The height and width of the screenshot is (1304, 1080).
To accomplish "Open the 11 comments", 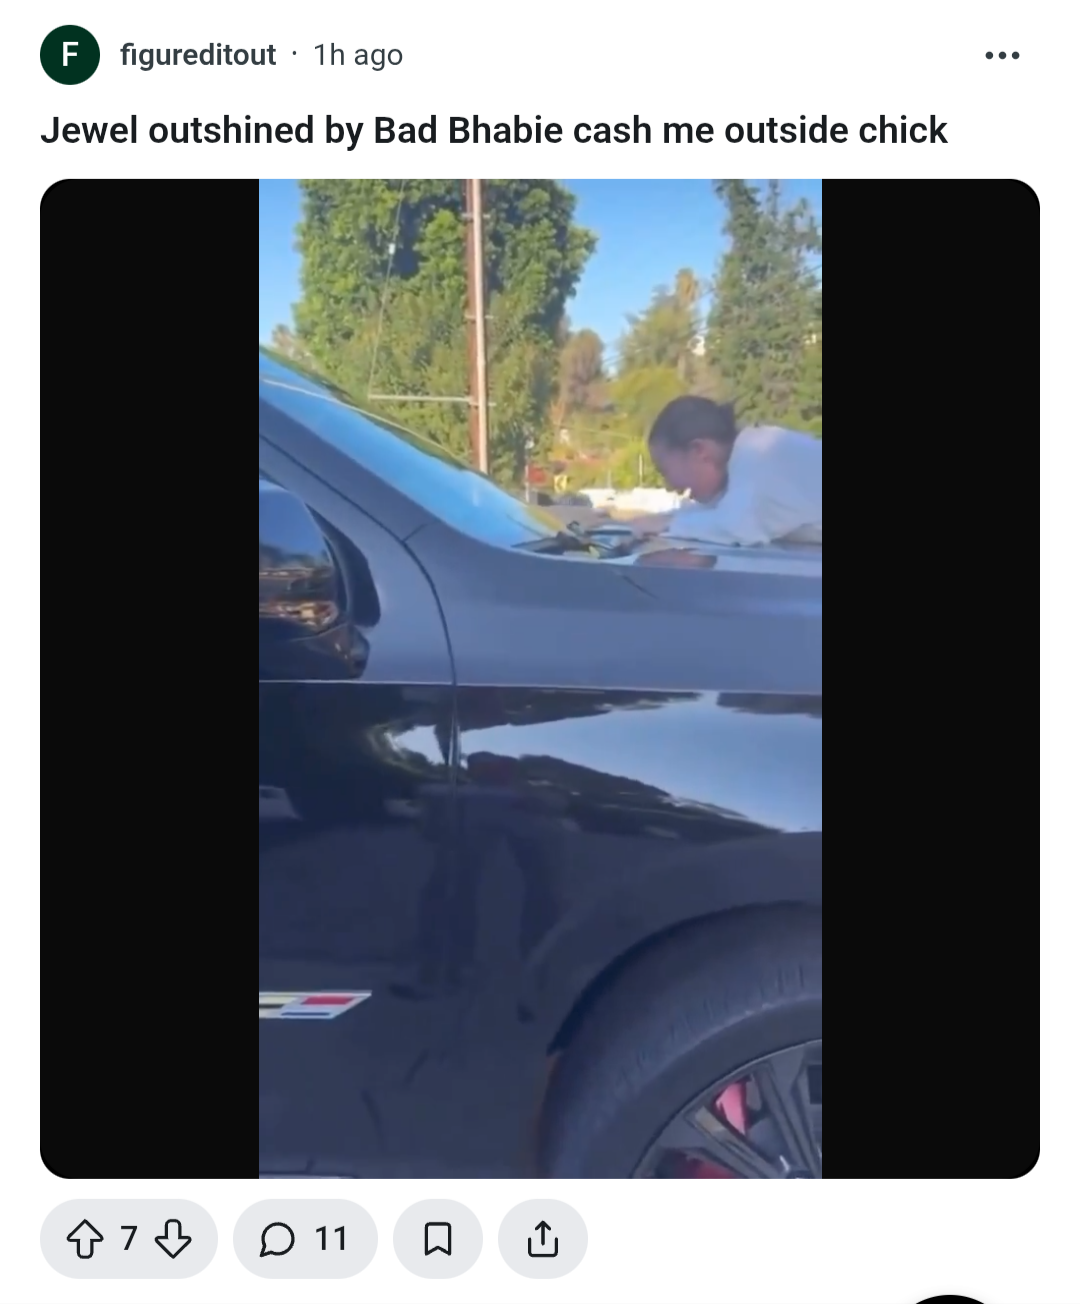I will point(305,1239).
